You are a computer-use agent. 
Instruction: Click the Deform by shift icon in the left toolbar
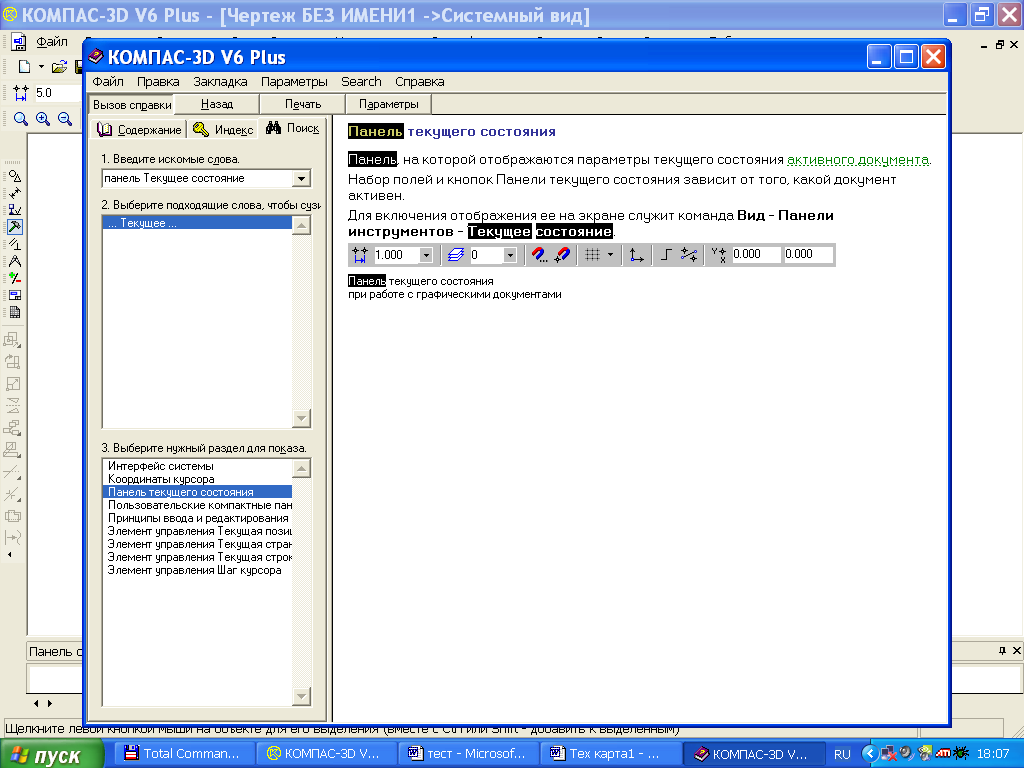(12, 450)
